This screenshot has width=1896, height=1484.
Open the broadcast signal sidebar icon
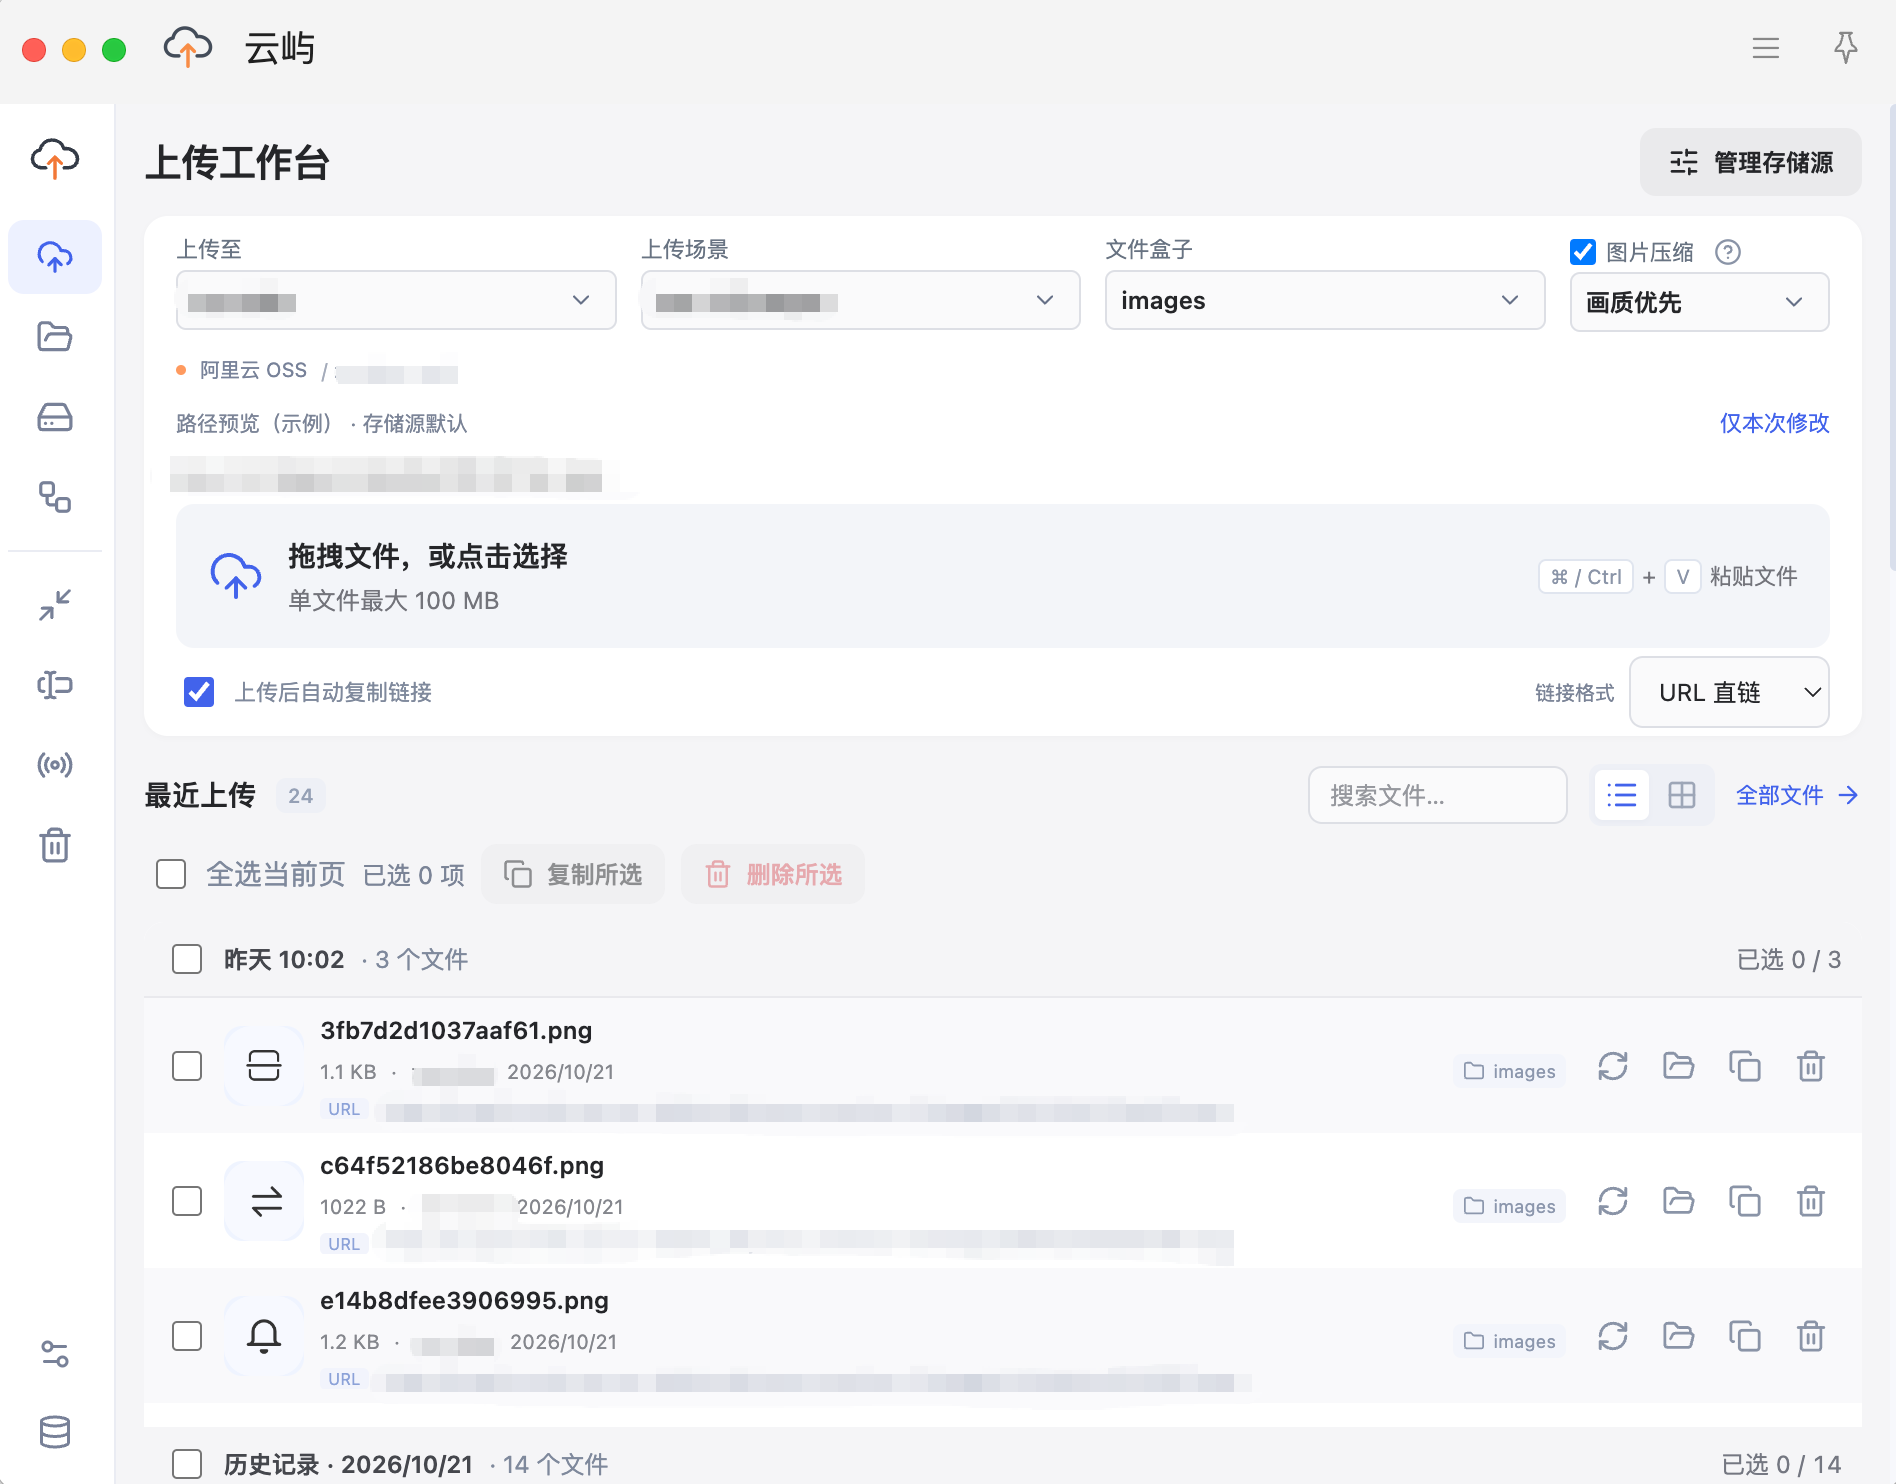(55, 765)
